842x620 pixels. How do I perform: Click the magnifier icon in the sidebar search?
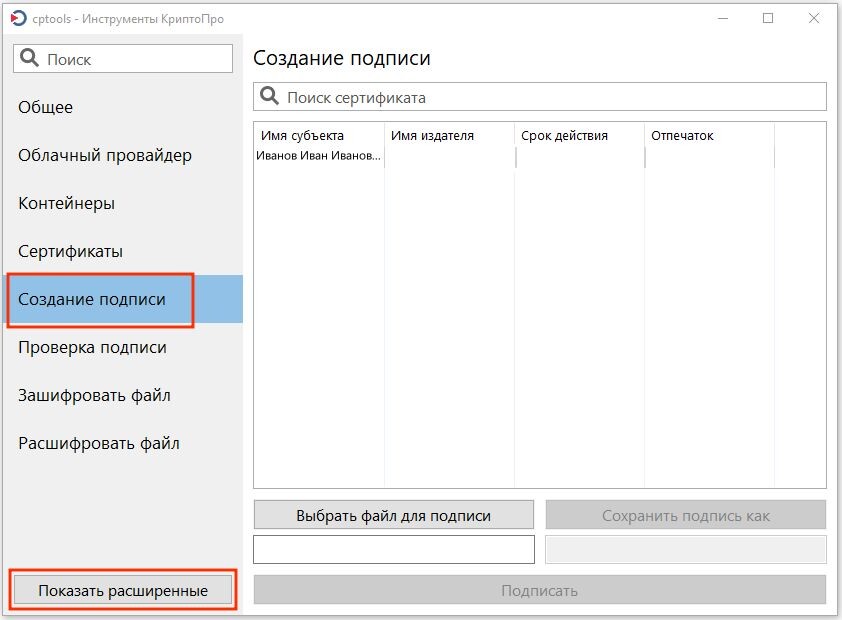click(x=29, y=57)
